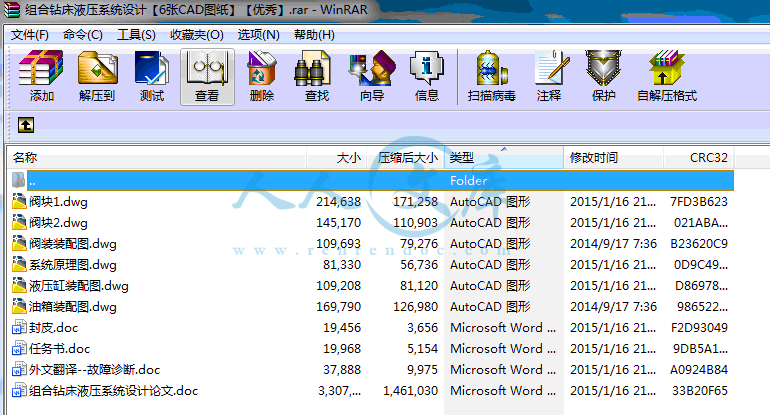
Task: Select file name 组合钻床液压系统设计论文.doc
Action: coord(113,391)
